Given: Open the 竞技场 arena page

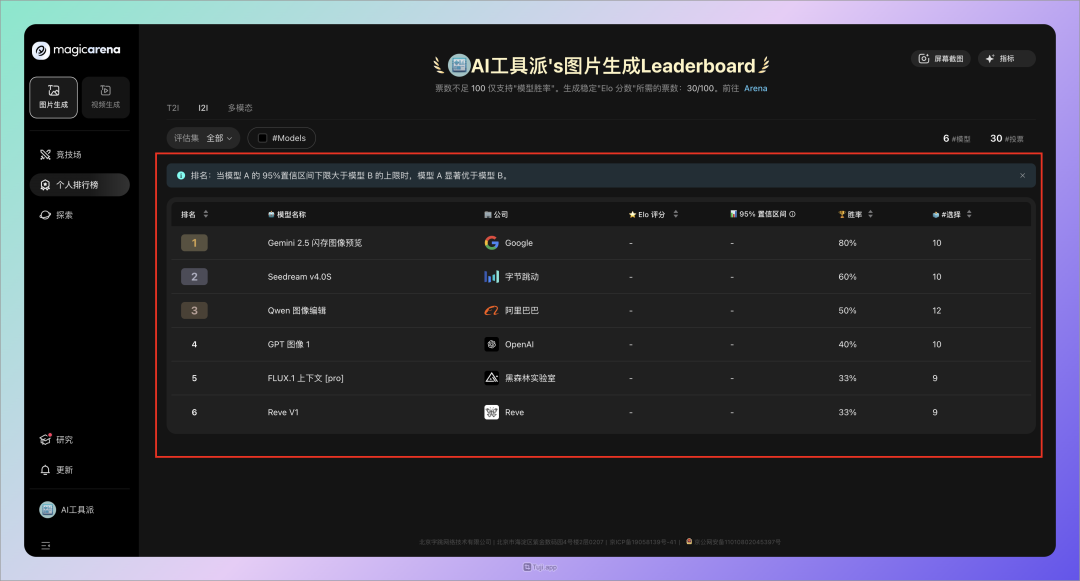Looking at the screenshot, I should coord(79,155).
